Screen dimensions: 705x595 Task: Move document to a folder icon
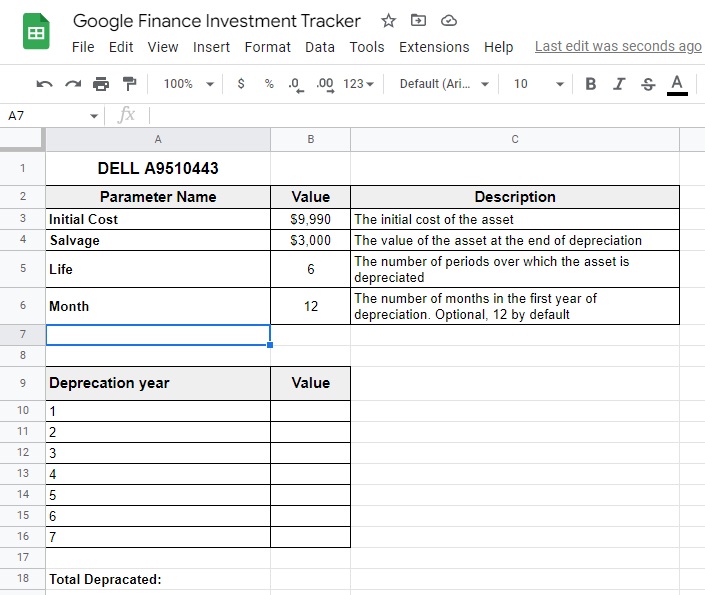pos(418,20)
